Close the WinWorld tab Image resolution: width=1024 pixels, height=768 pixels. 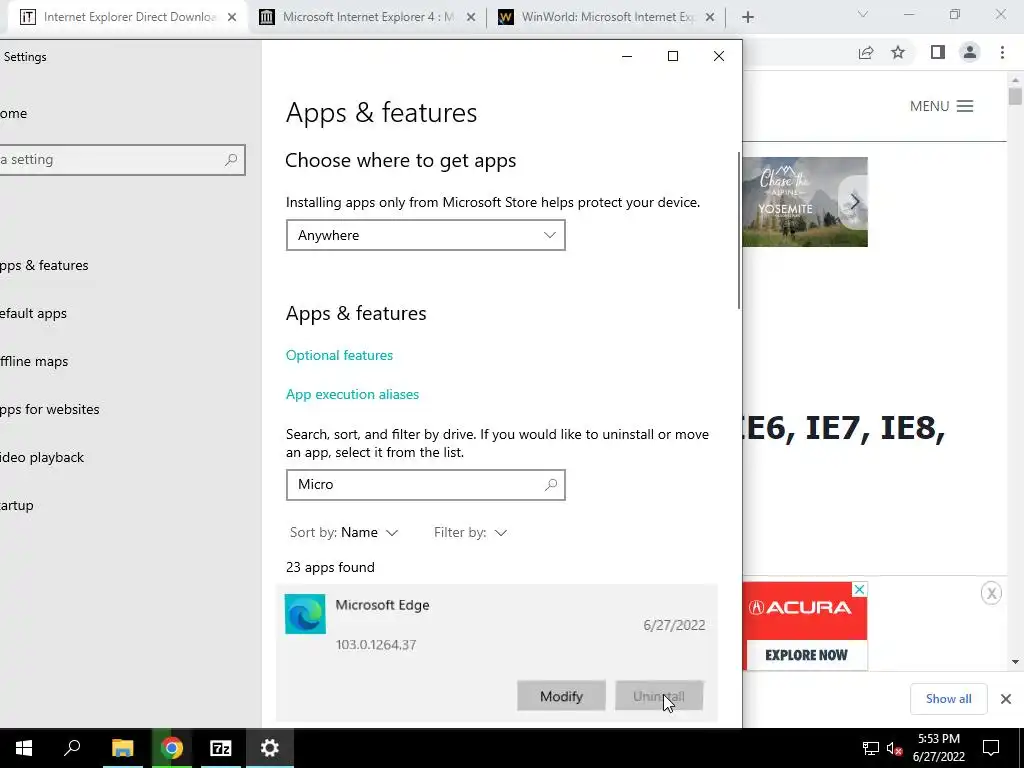coord(710,17)
